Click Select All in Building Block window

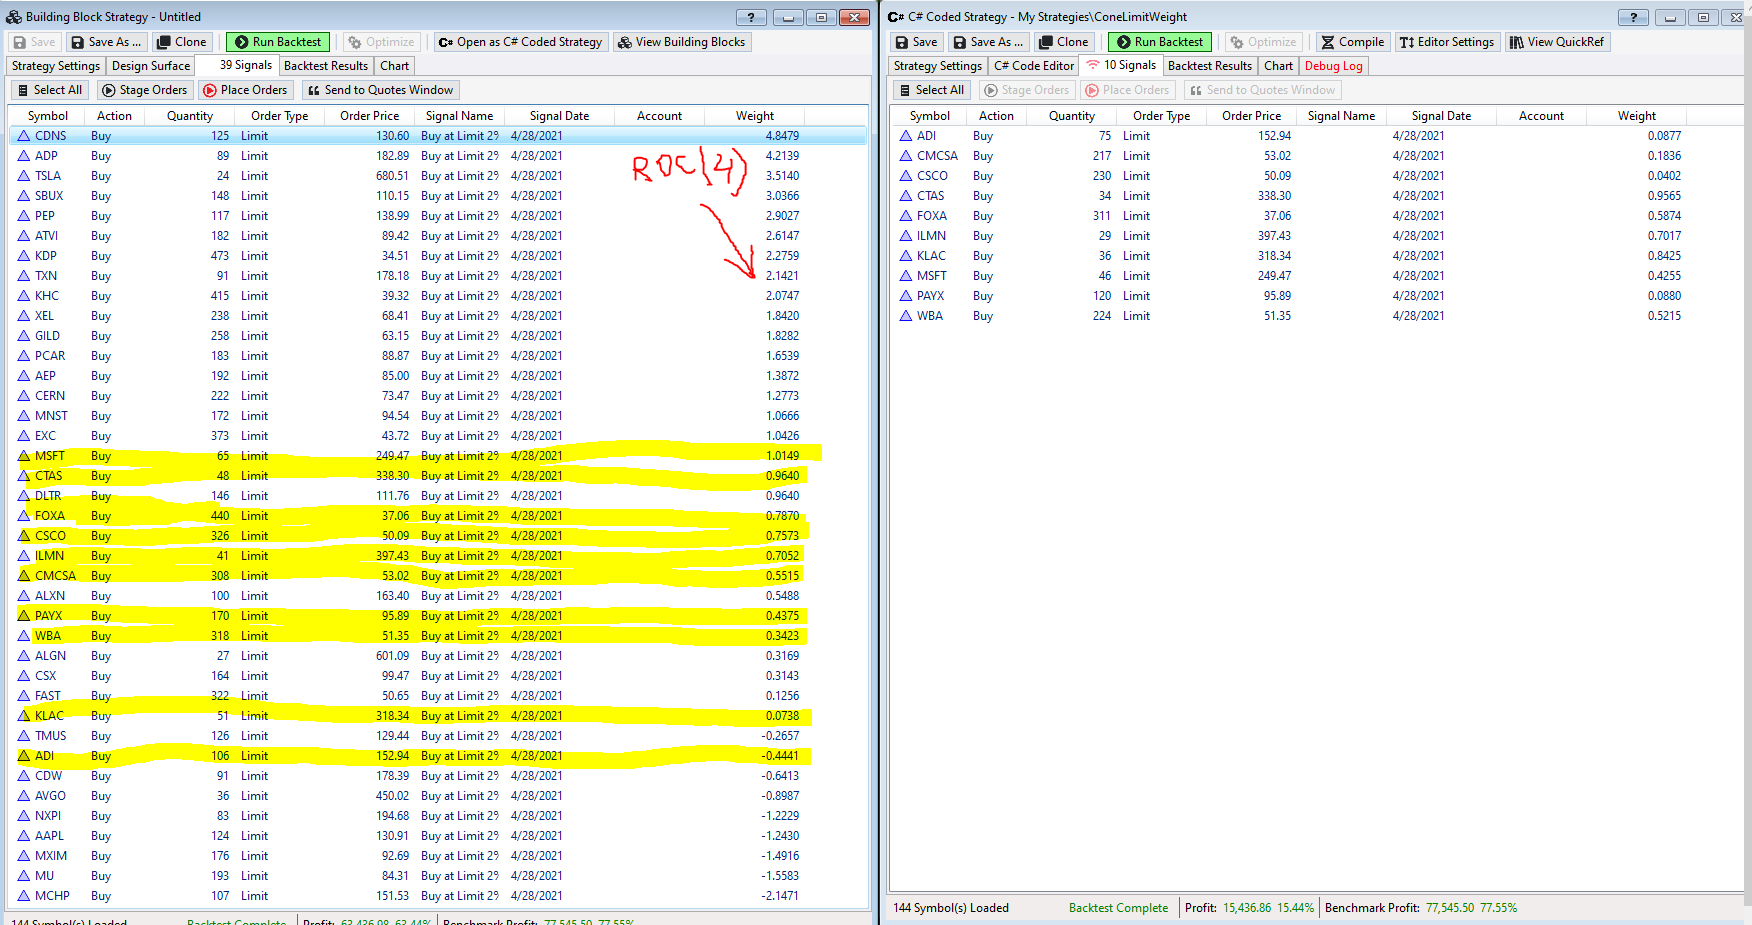click(49, 90)
